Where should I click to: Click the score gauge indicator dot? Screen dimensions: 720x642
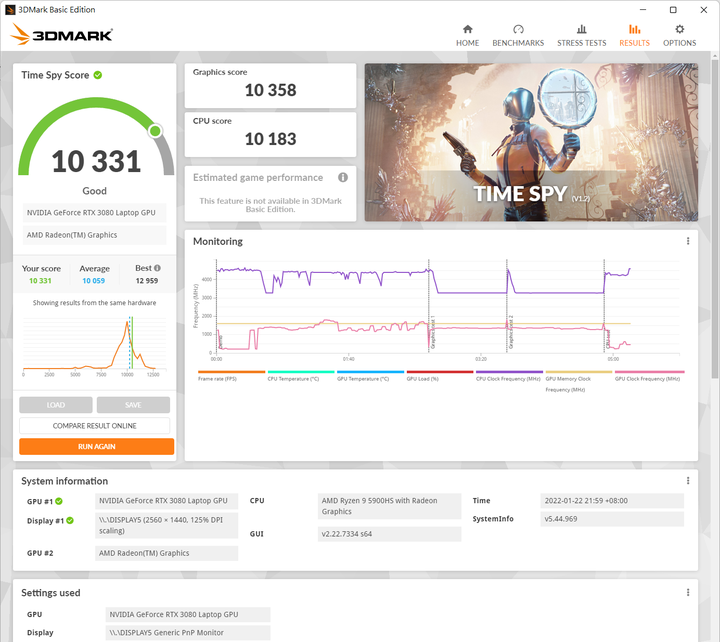[155, 131]
